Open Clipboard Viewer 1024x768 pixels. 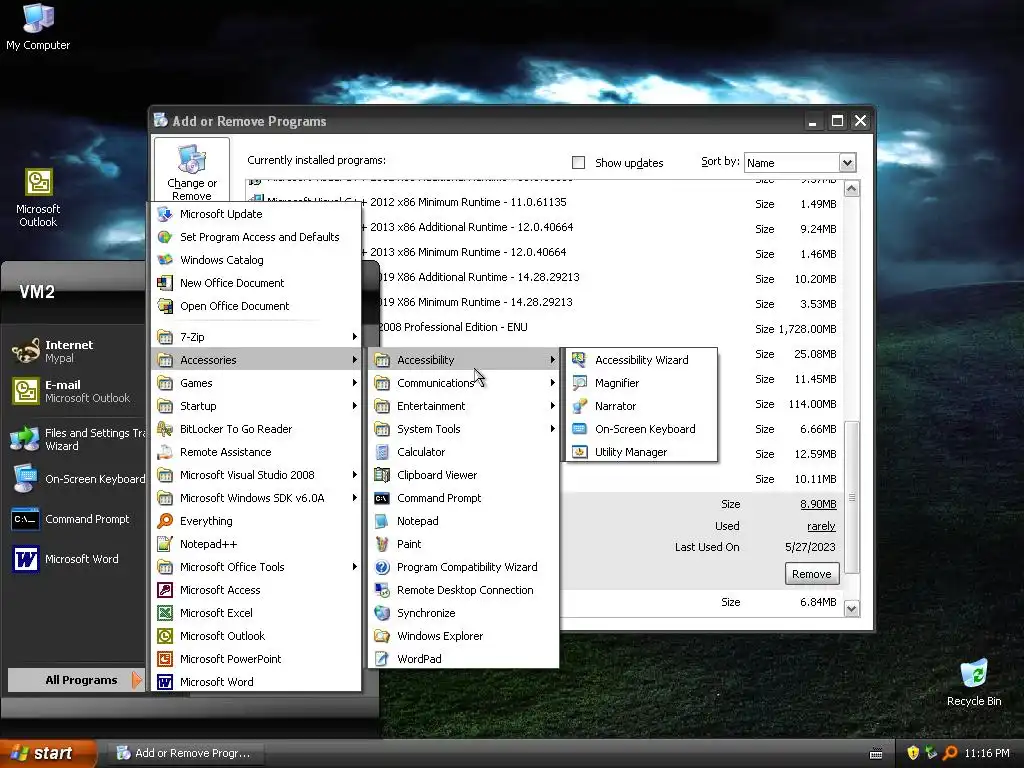point(464,475)
